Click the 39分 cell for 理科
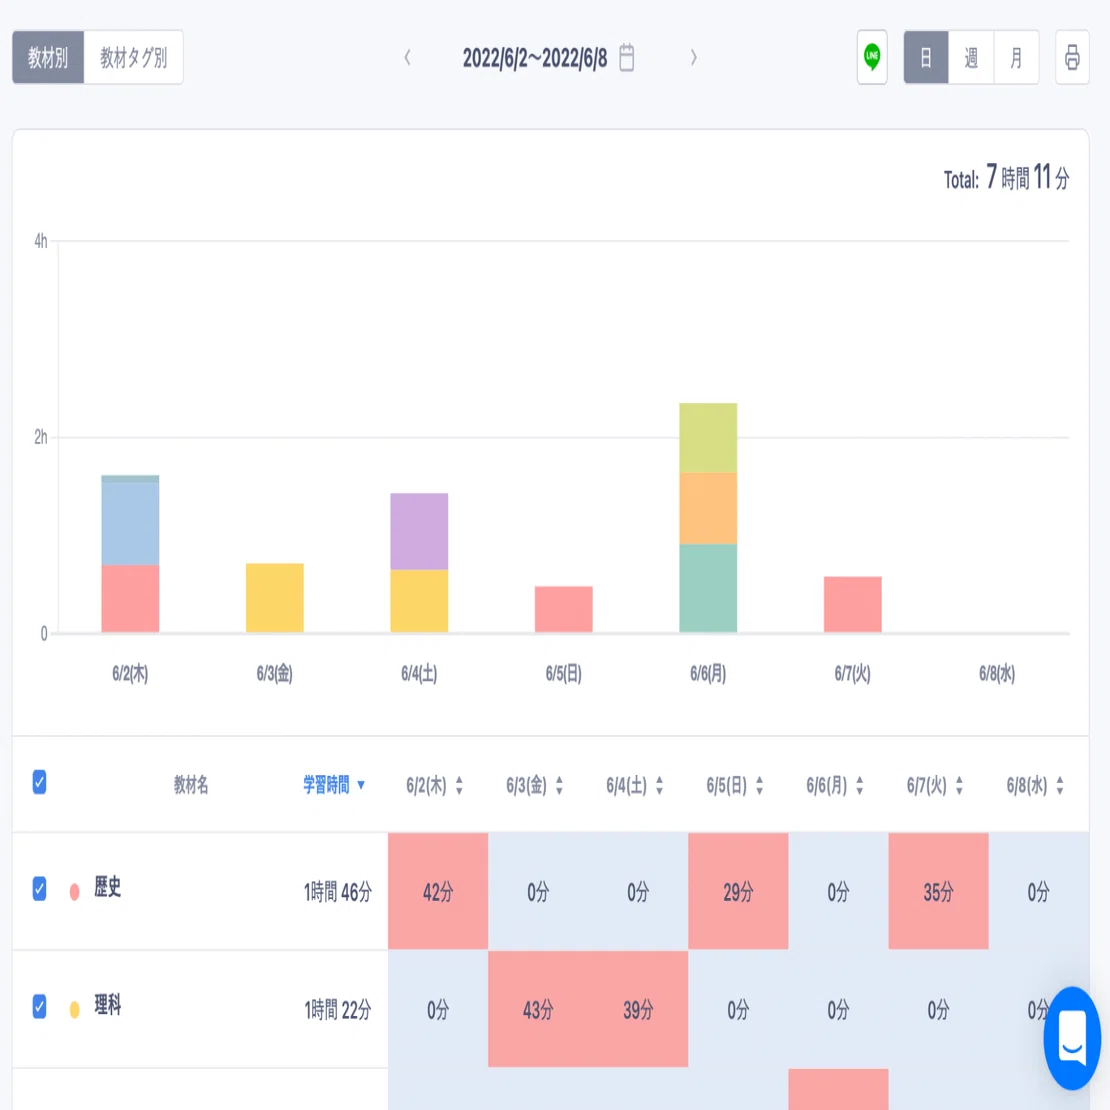 [638, 1009]
